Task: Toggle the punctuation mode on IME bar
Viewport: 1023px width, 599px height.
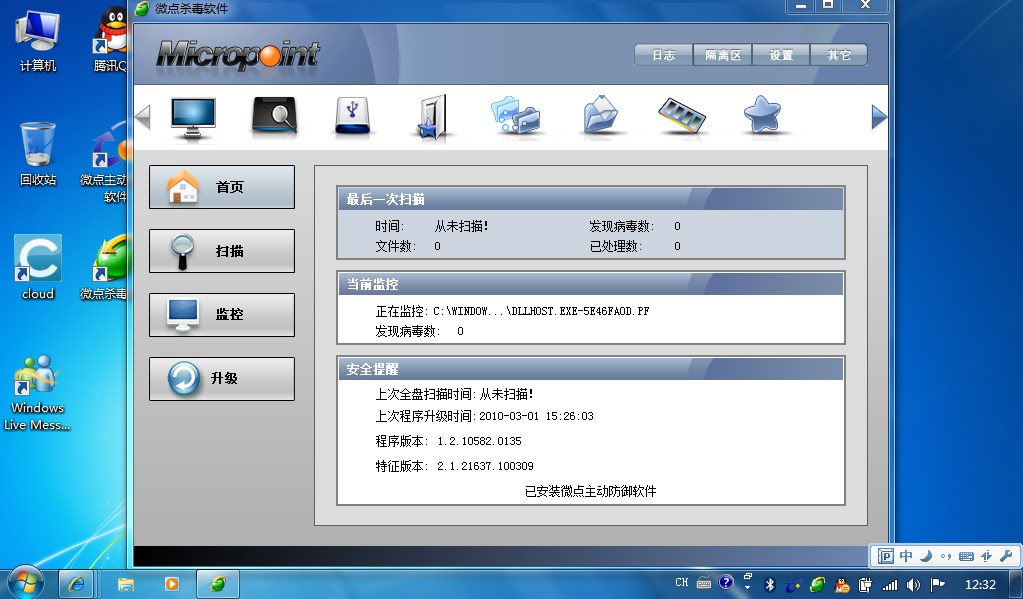Action: 945,557
